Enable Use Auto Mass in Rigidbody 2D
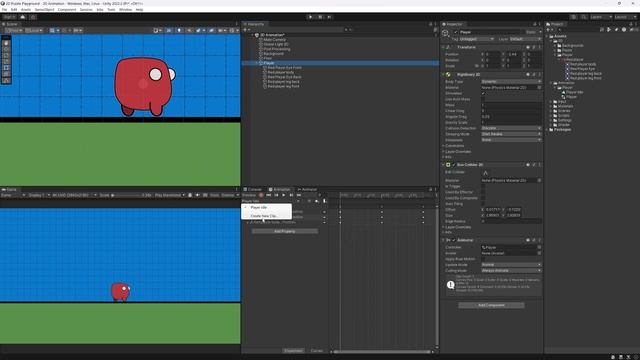Image resolution: width=640 pixels, height=360 pixels. pos(483,99)
